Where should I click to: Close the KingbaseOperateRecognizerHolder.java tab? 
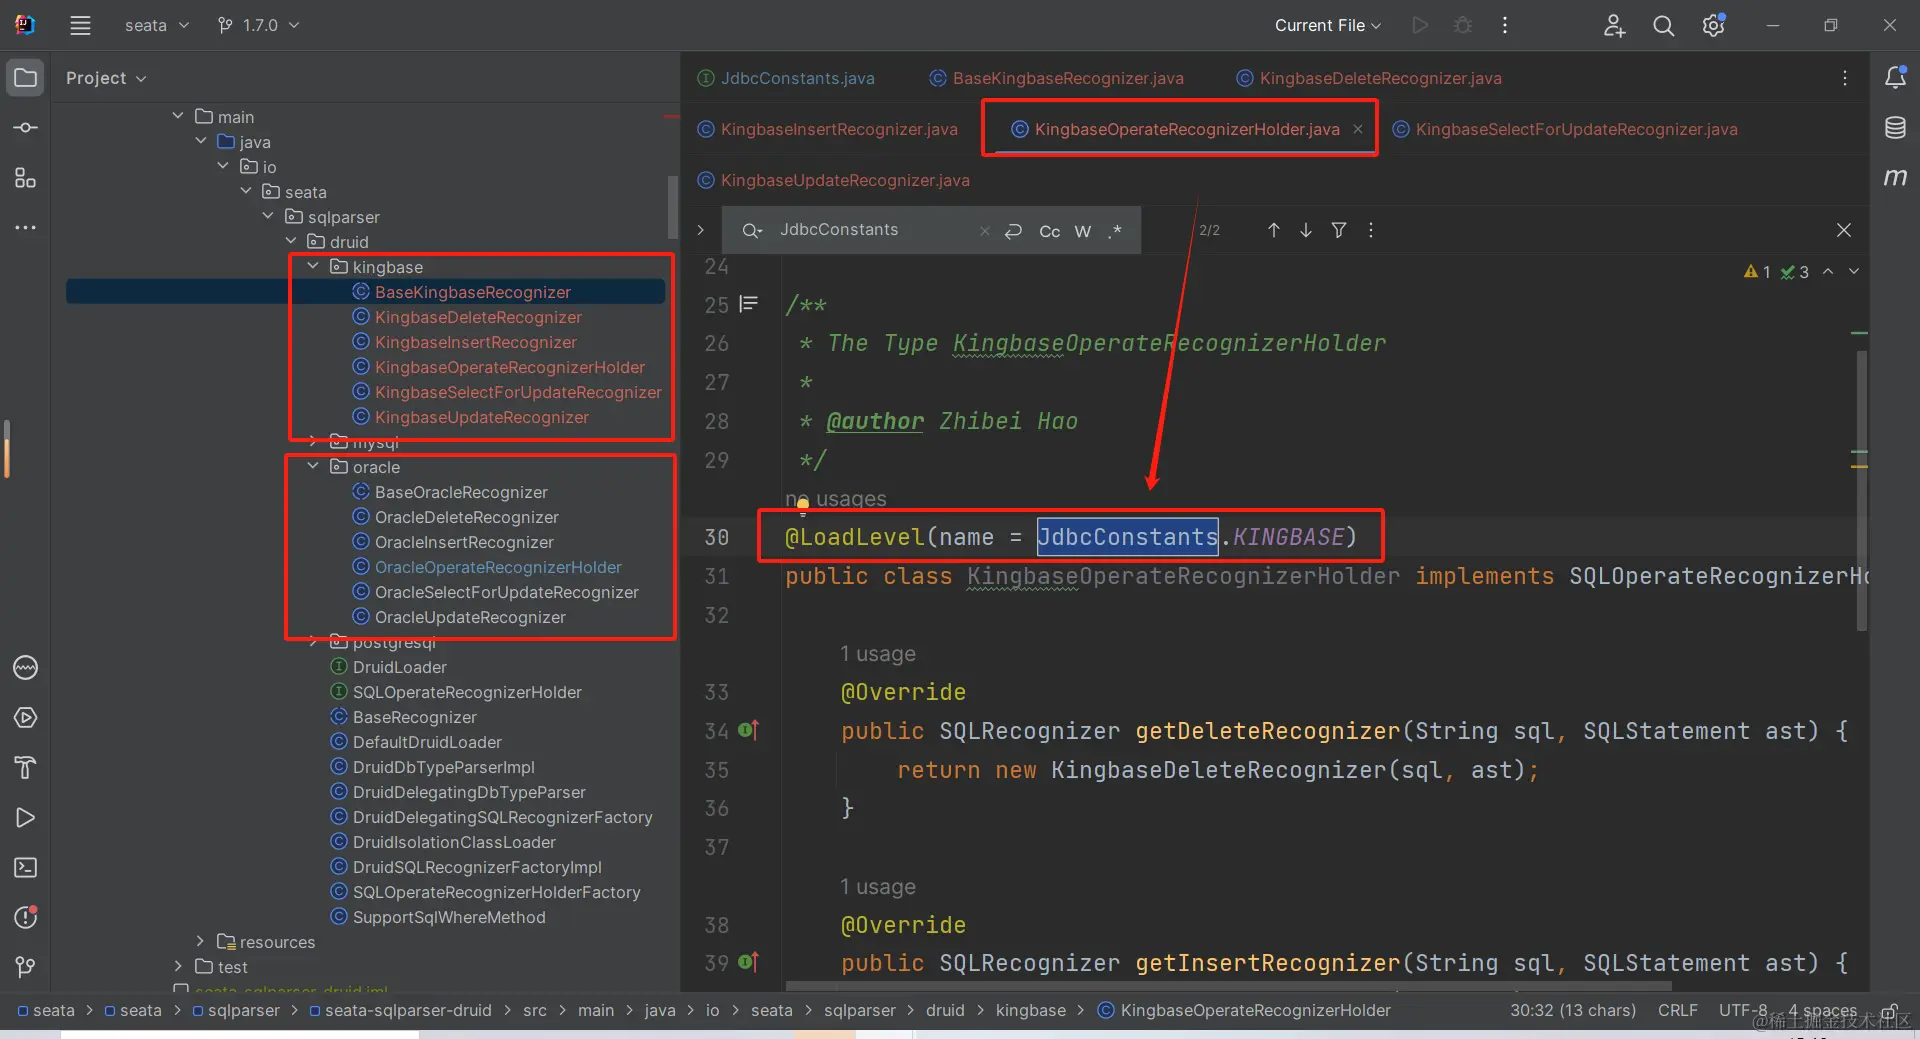(x=1358, y=129)
